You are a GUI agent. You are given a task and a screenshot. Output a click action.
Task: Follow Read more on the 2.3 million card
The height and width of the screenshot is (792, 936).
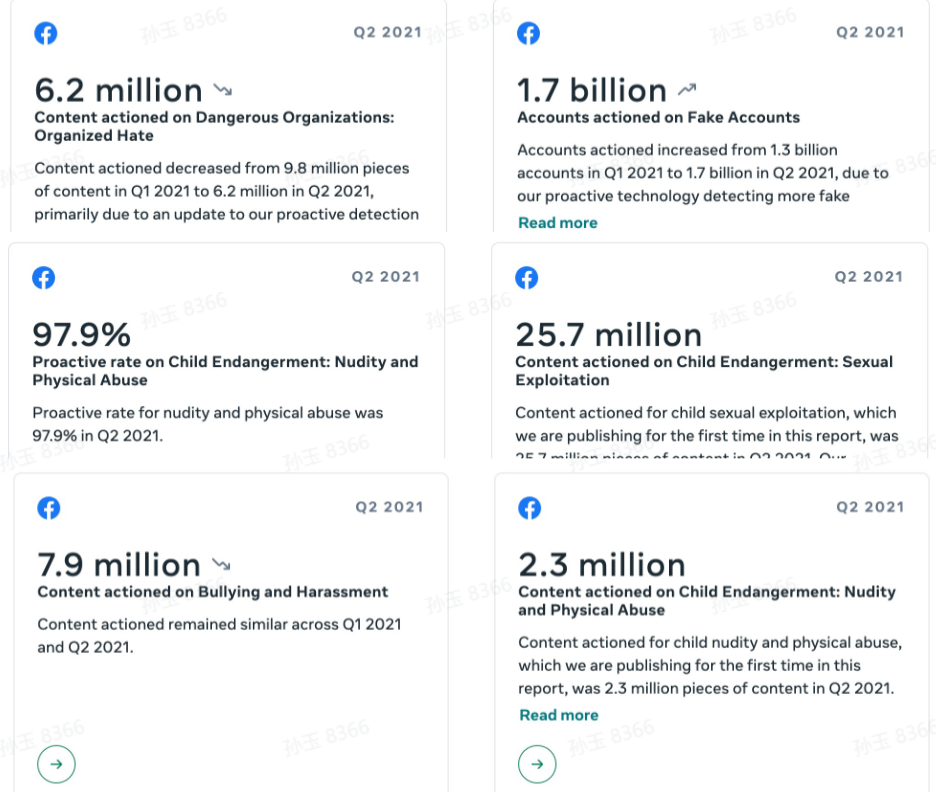(558, 715)
